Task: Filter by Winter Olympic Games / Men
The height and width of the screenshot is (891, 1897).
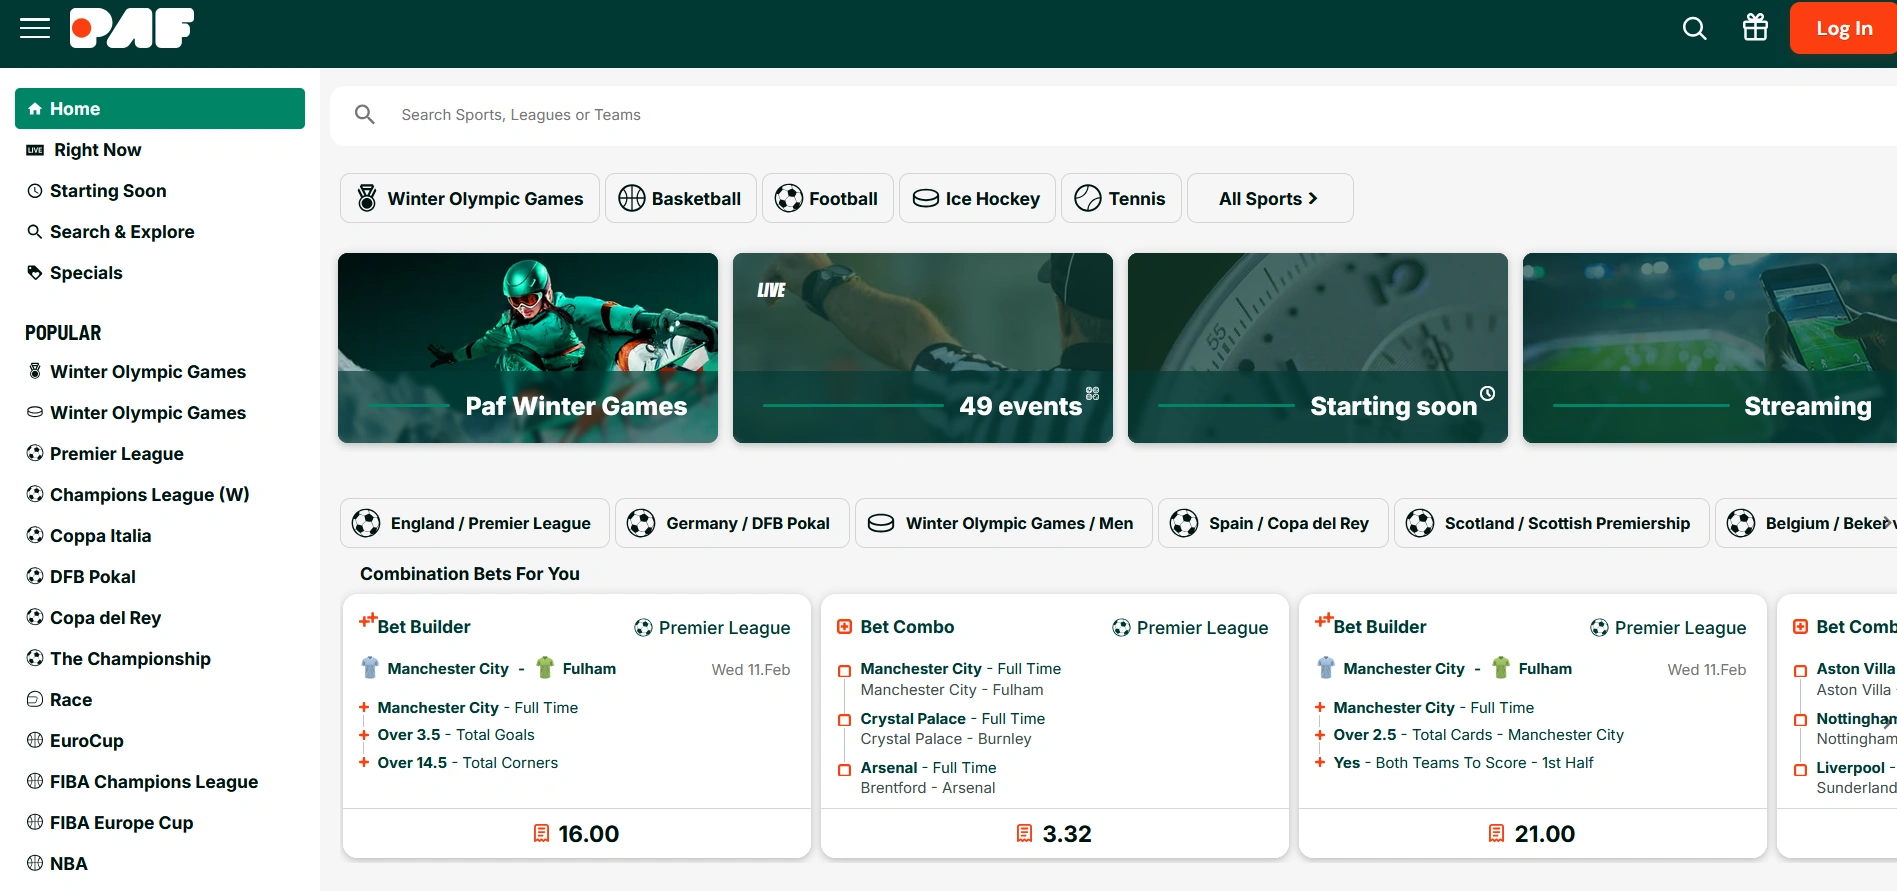Action: click(1004, 523)
